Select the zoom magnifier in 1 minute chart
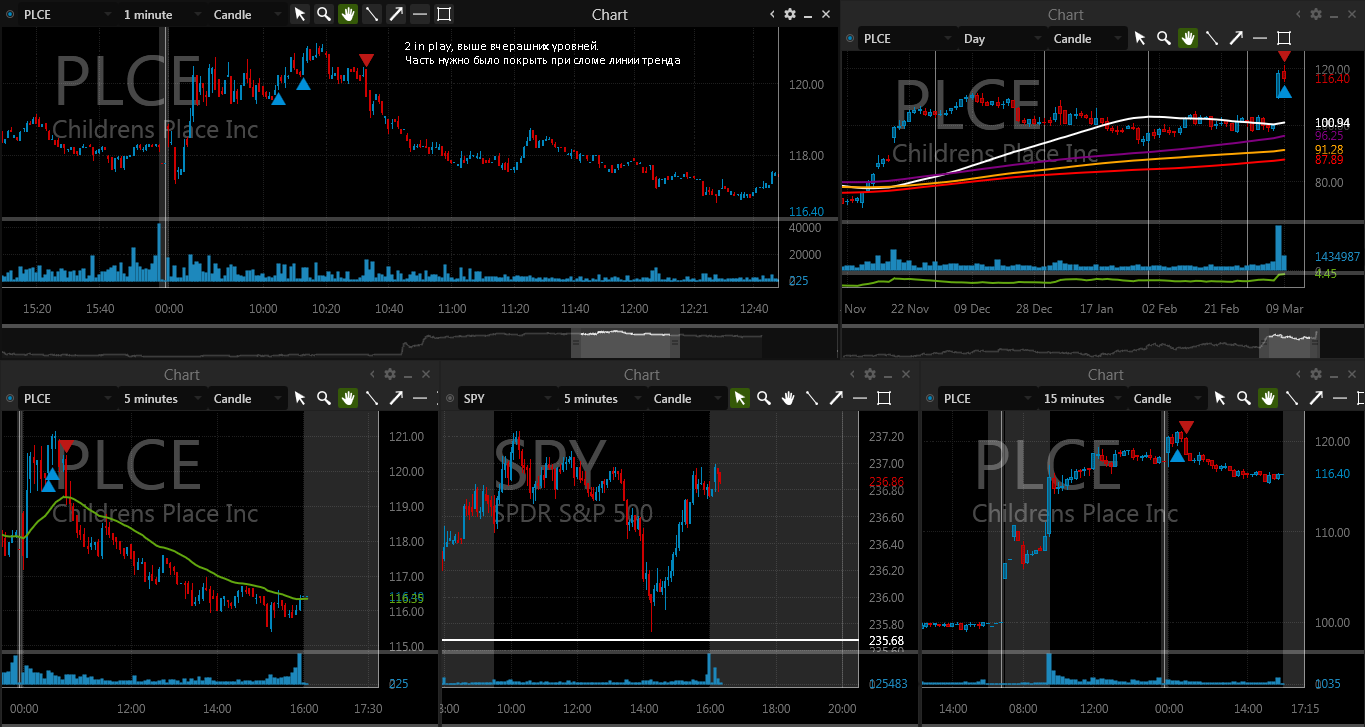1365x727 pixels. pos(324,14)
